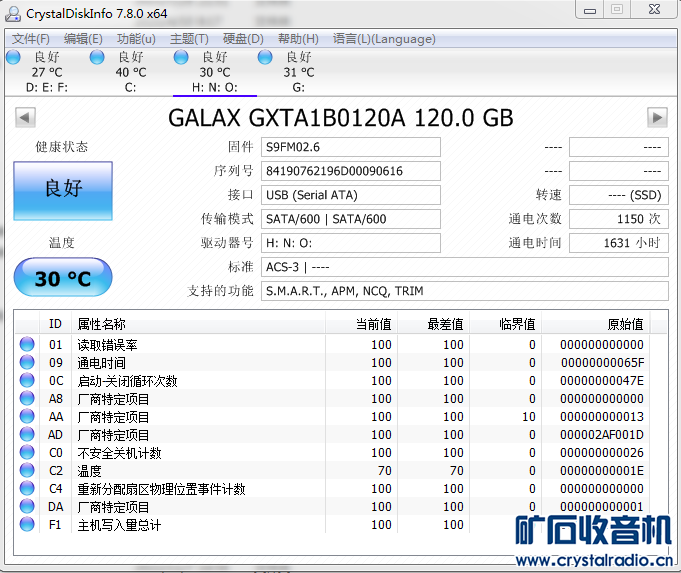Open the 帮助(H) menu

pyautogui.click(x=298, y=39)
